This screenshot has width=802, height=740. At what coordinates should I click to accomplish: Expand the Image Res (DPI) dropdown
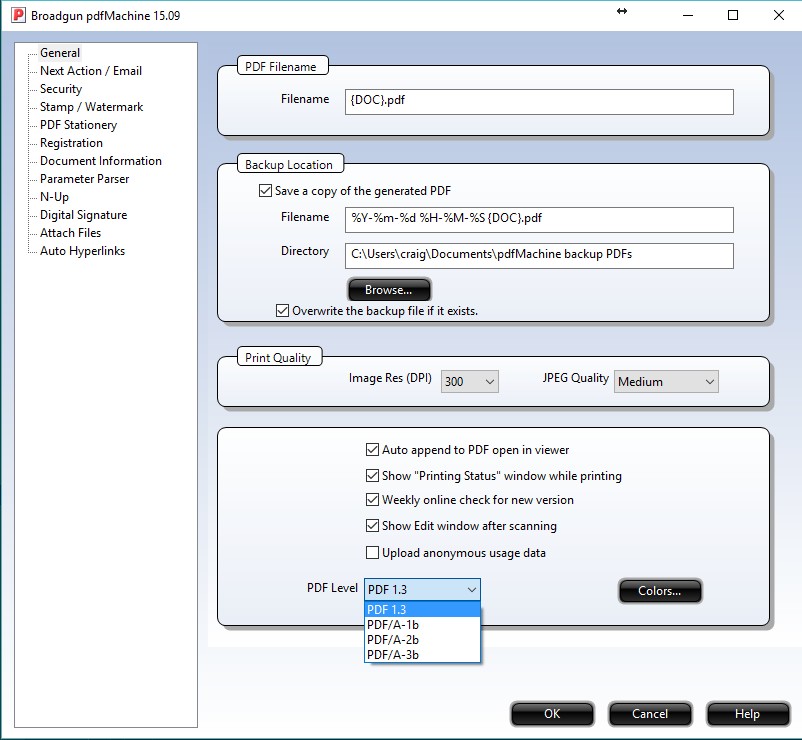470,381
